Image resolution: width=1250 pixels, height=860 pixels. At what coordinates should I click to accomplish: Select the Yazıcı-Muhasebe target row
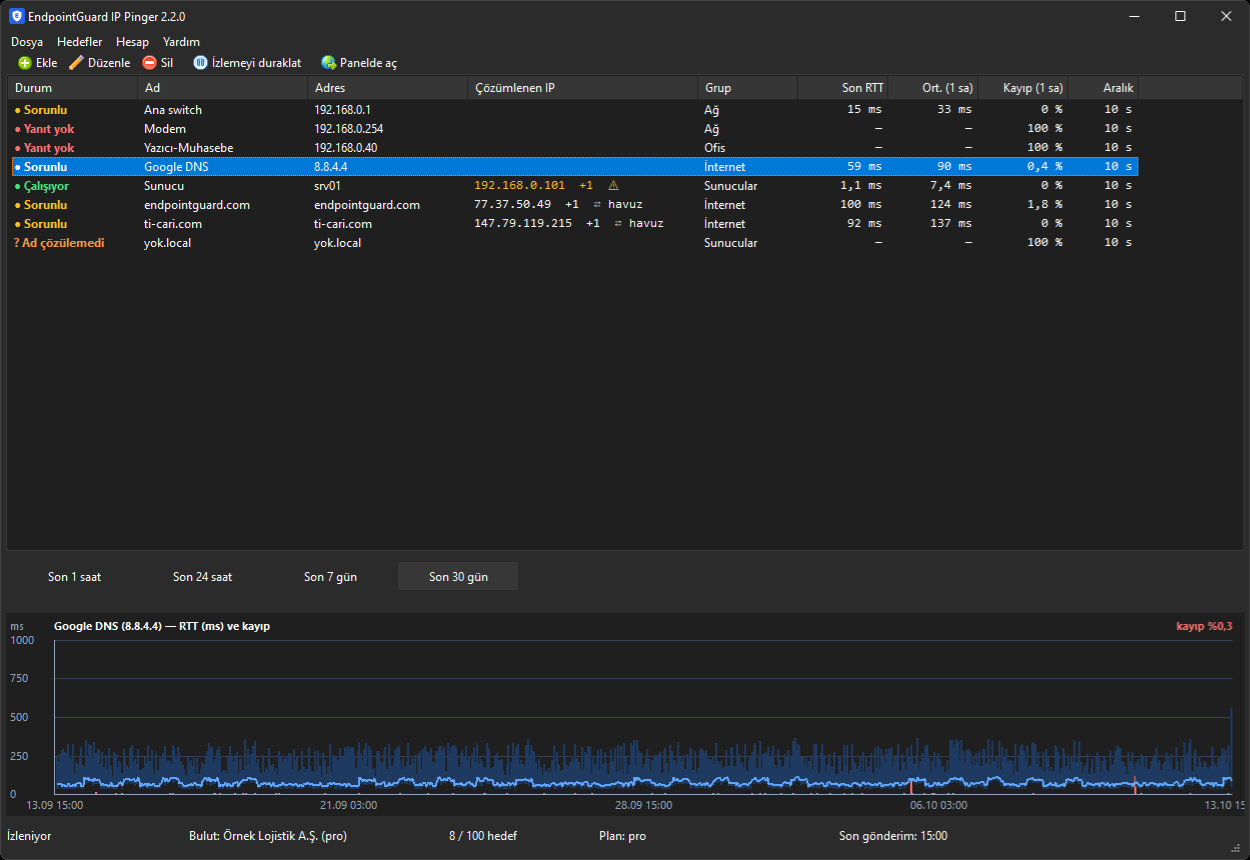click(573, 148)
